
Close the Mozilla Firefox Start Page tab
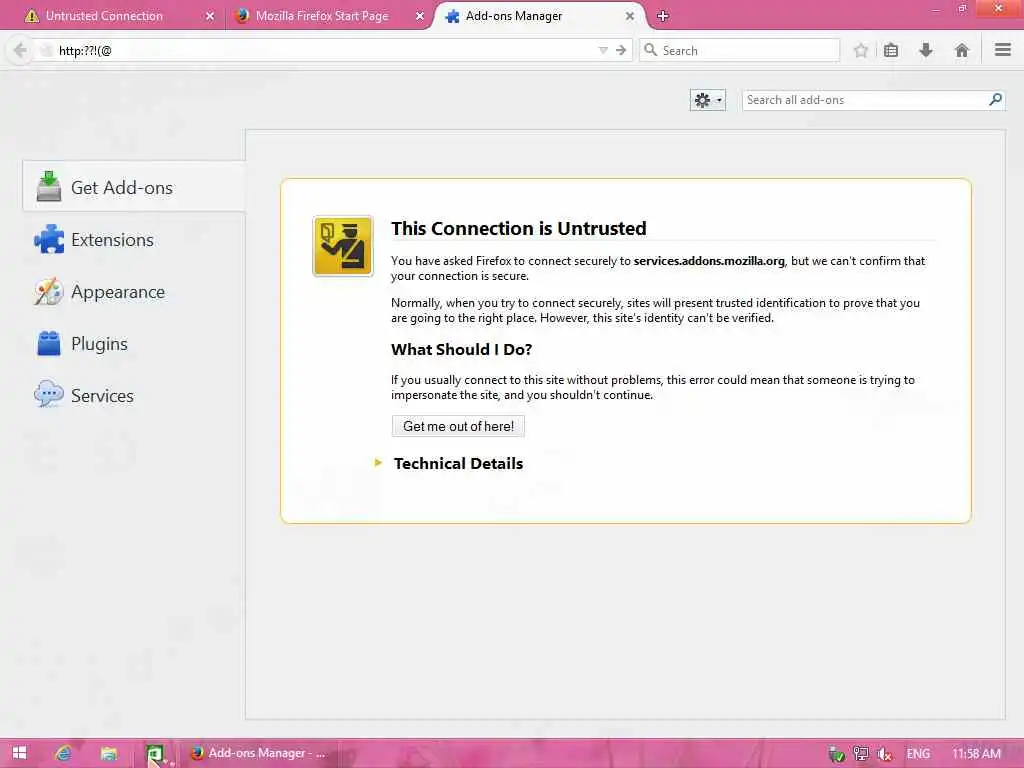[420, 16]
